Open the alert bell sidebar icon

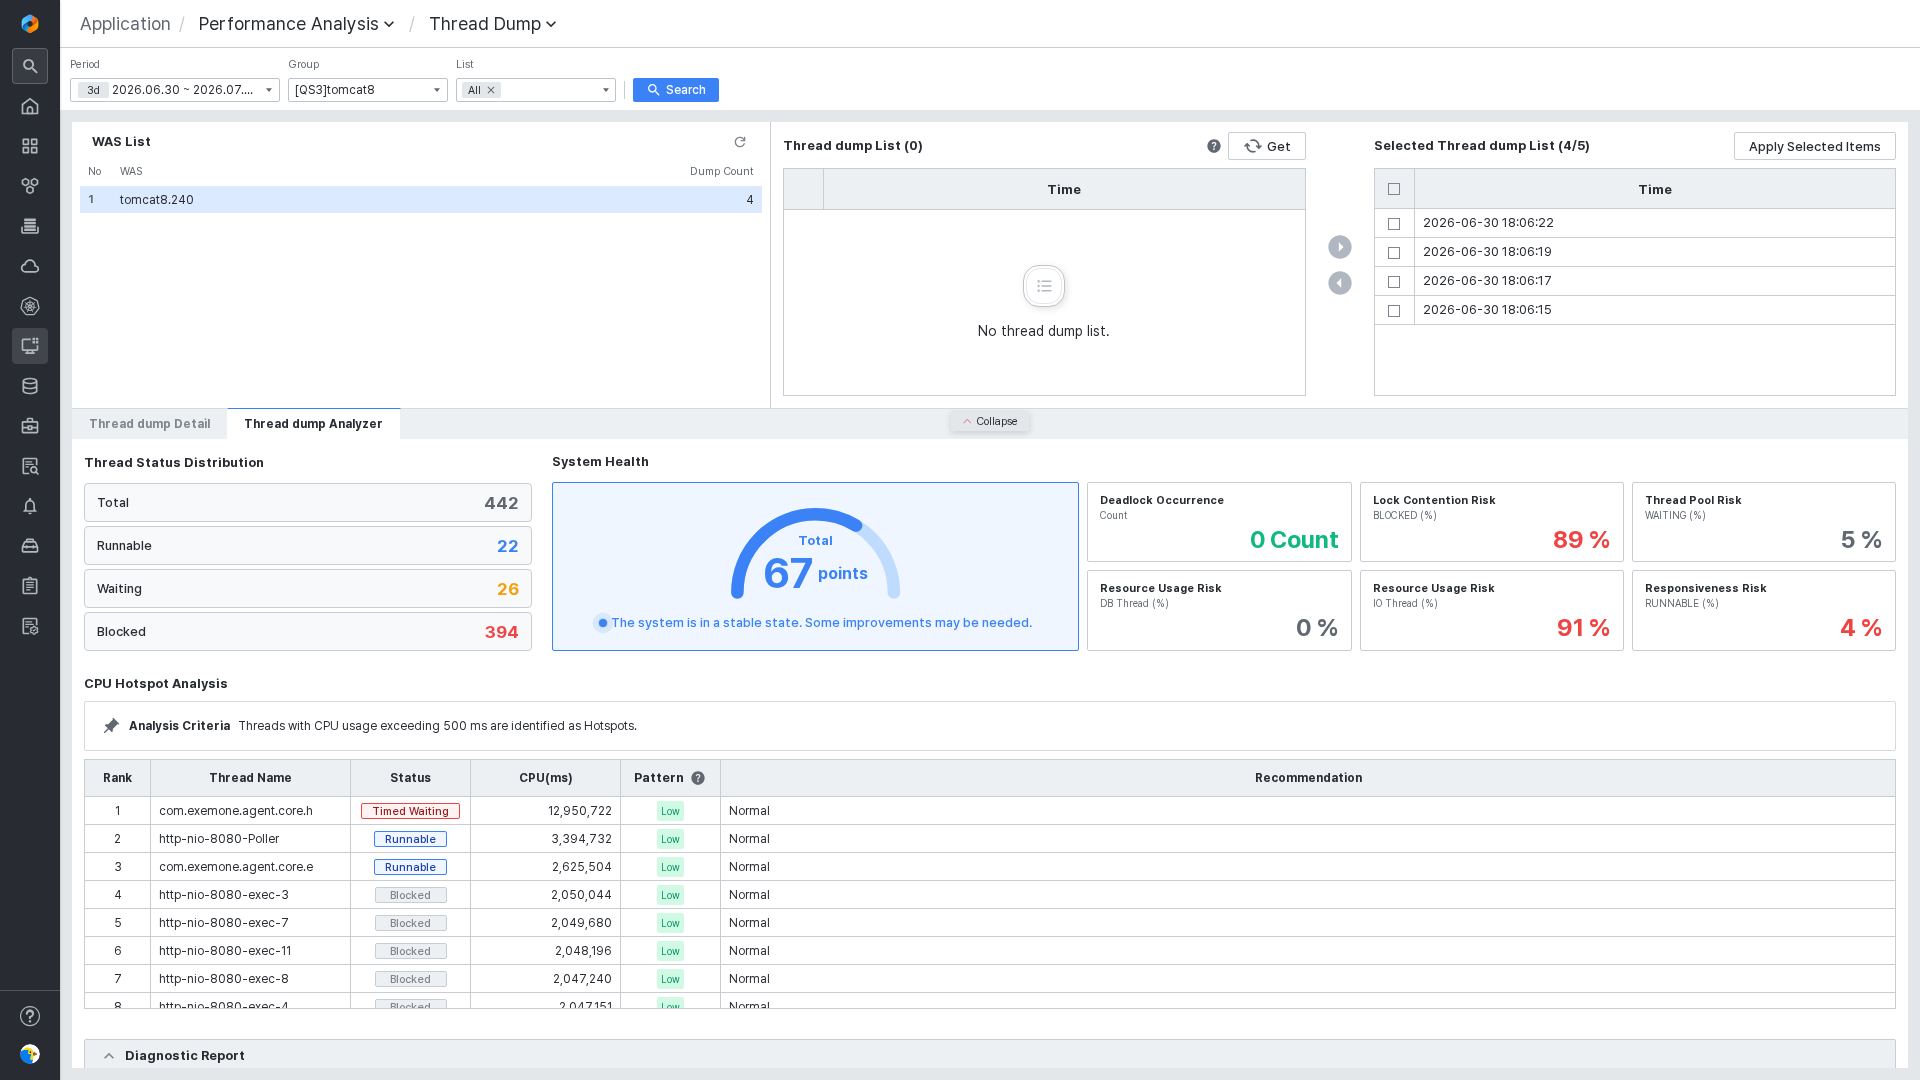[30, 506]
